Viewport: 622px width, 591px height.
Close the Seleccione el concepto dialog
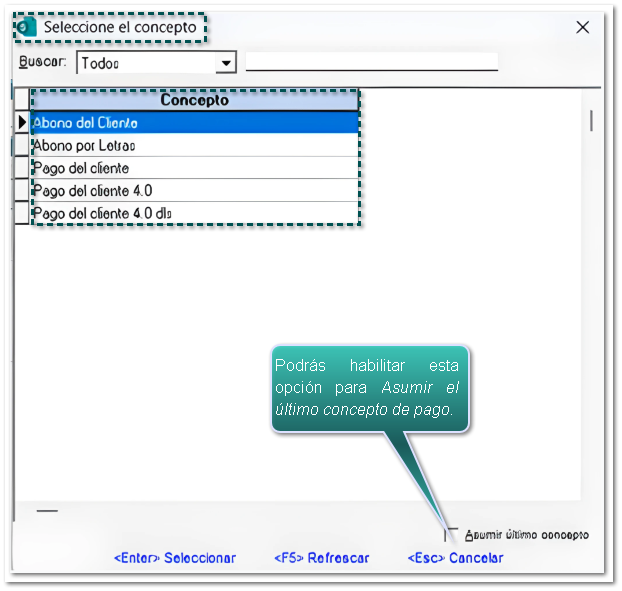[583, 27]
